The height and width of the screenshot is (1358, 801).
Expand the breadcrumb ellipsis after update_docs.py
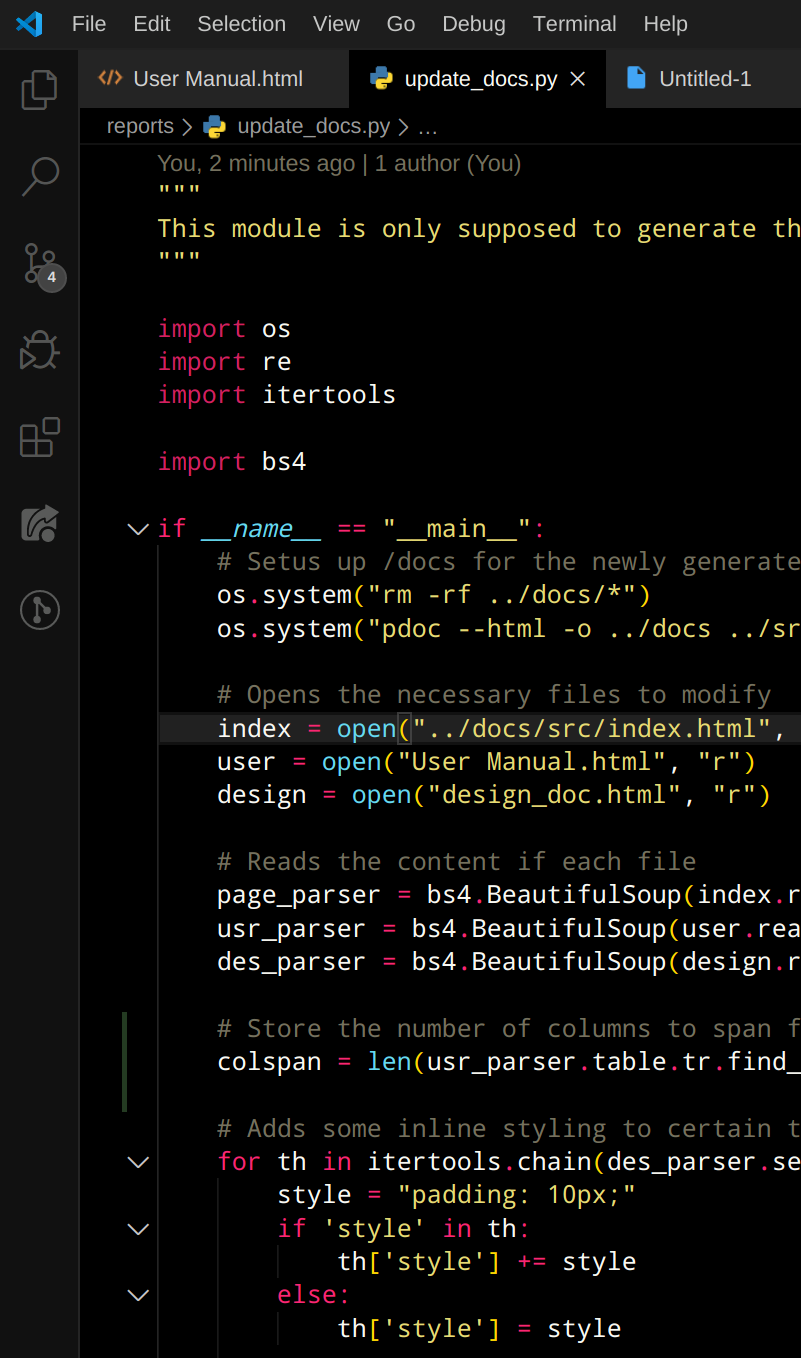(x=427, y=127)
